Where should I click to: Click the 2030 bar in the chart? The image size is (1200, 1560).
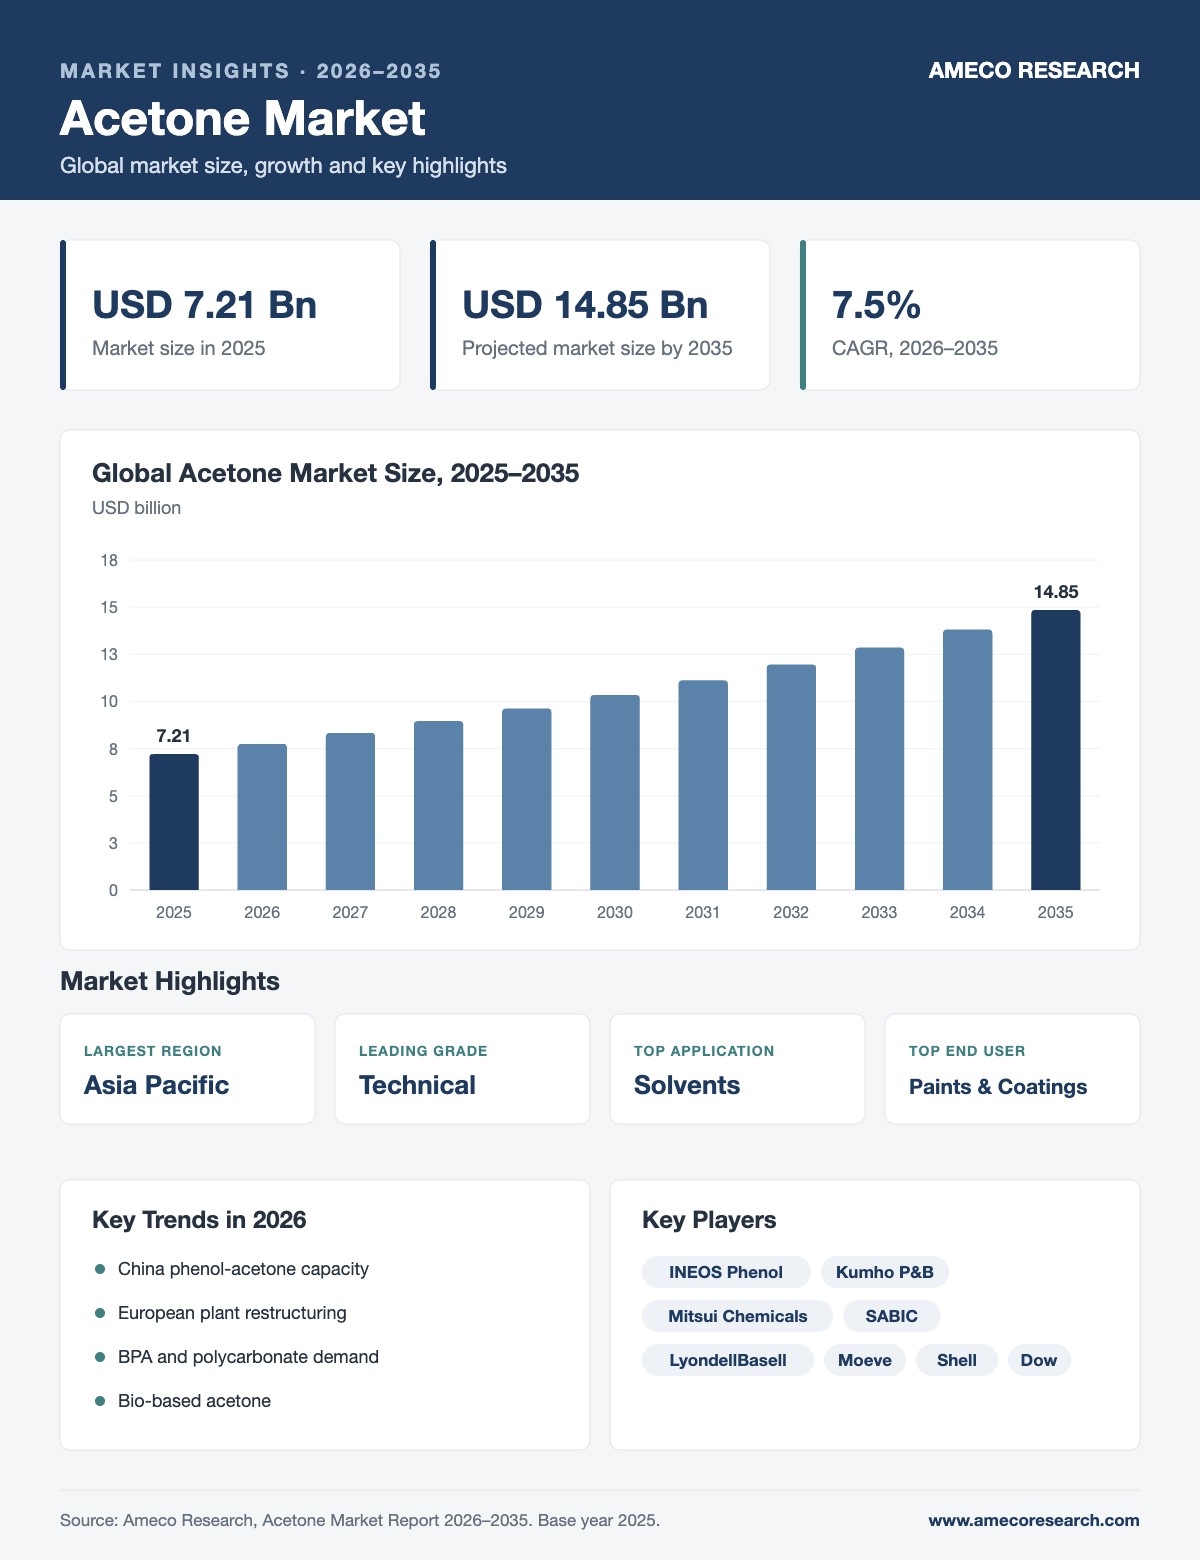[x=615, y=792]
